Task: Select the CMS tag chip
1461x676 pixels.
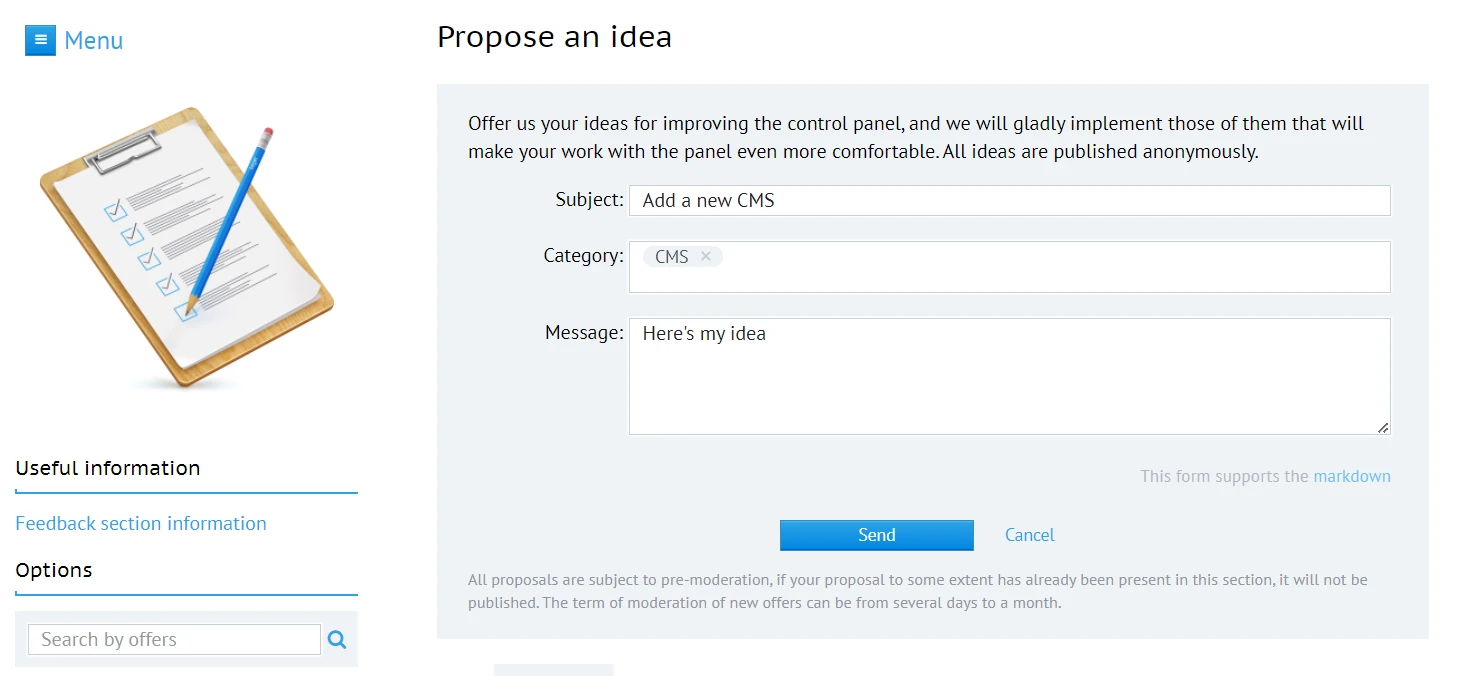Action: coord(671,257)
